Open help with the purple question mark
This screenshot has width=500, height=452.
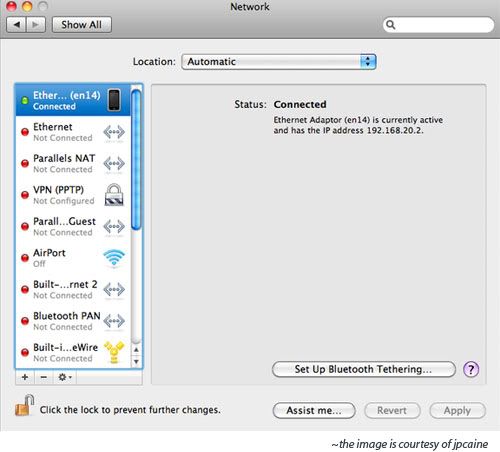click(x=471, y=369)
